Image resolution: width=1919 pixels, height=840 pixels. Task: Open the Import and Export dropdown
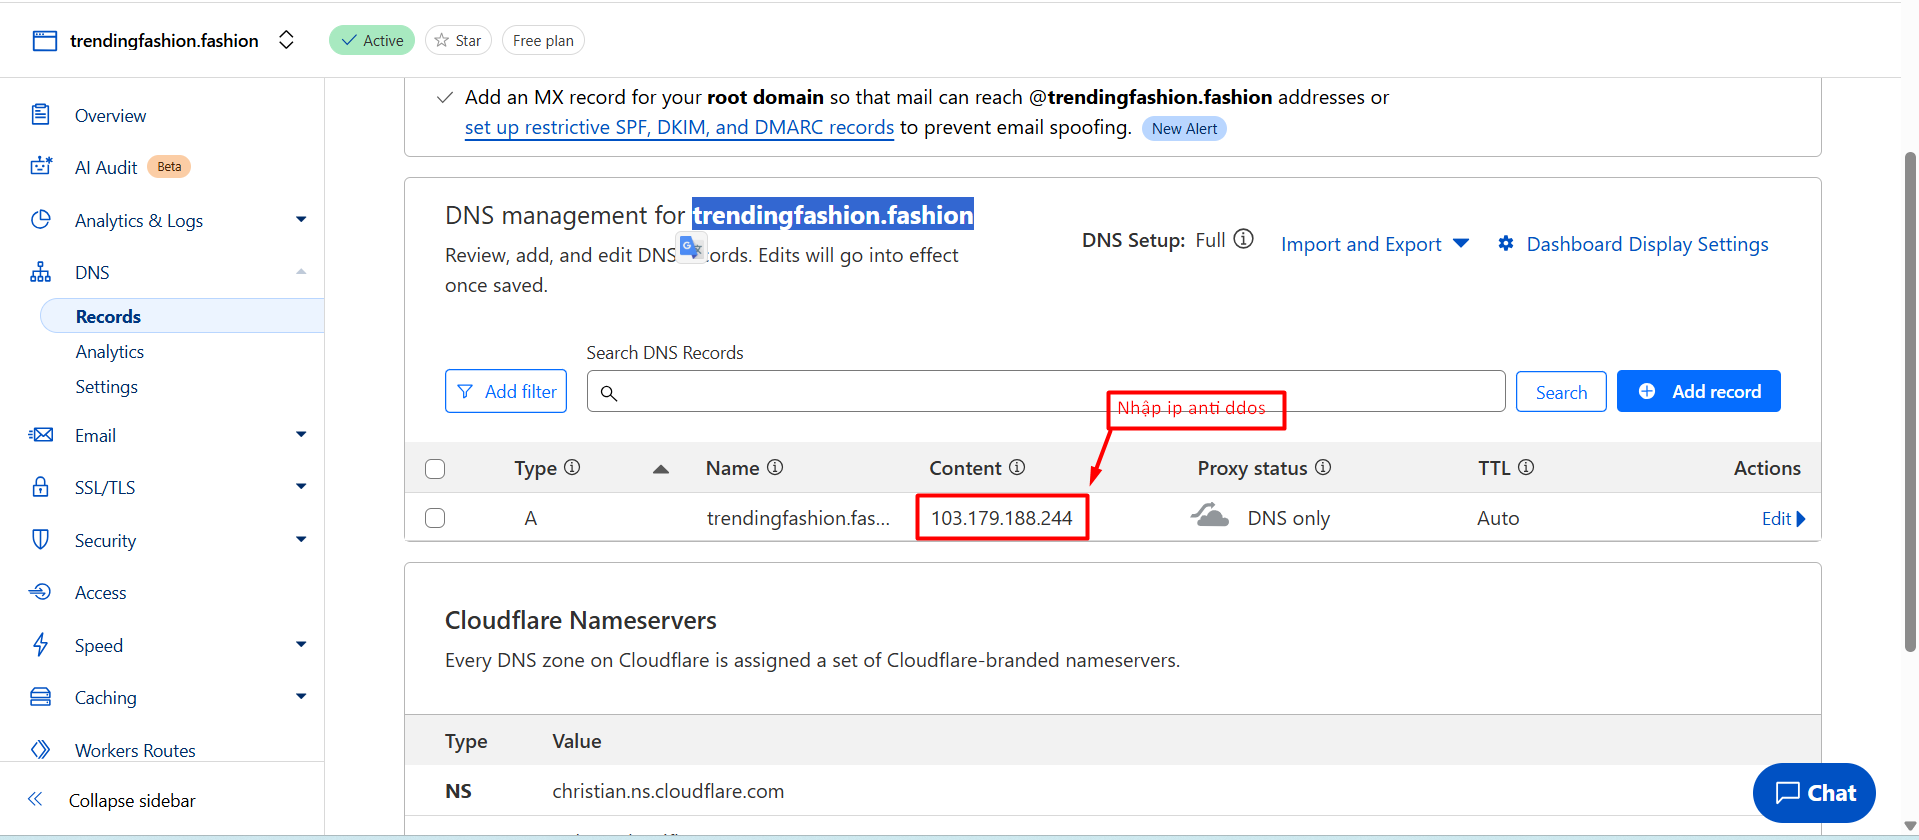click(x=1374, y=244)
